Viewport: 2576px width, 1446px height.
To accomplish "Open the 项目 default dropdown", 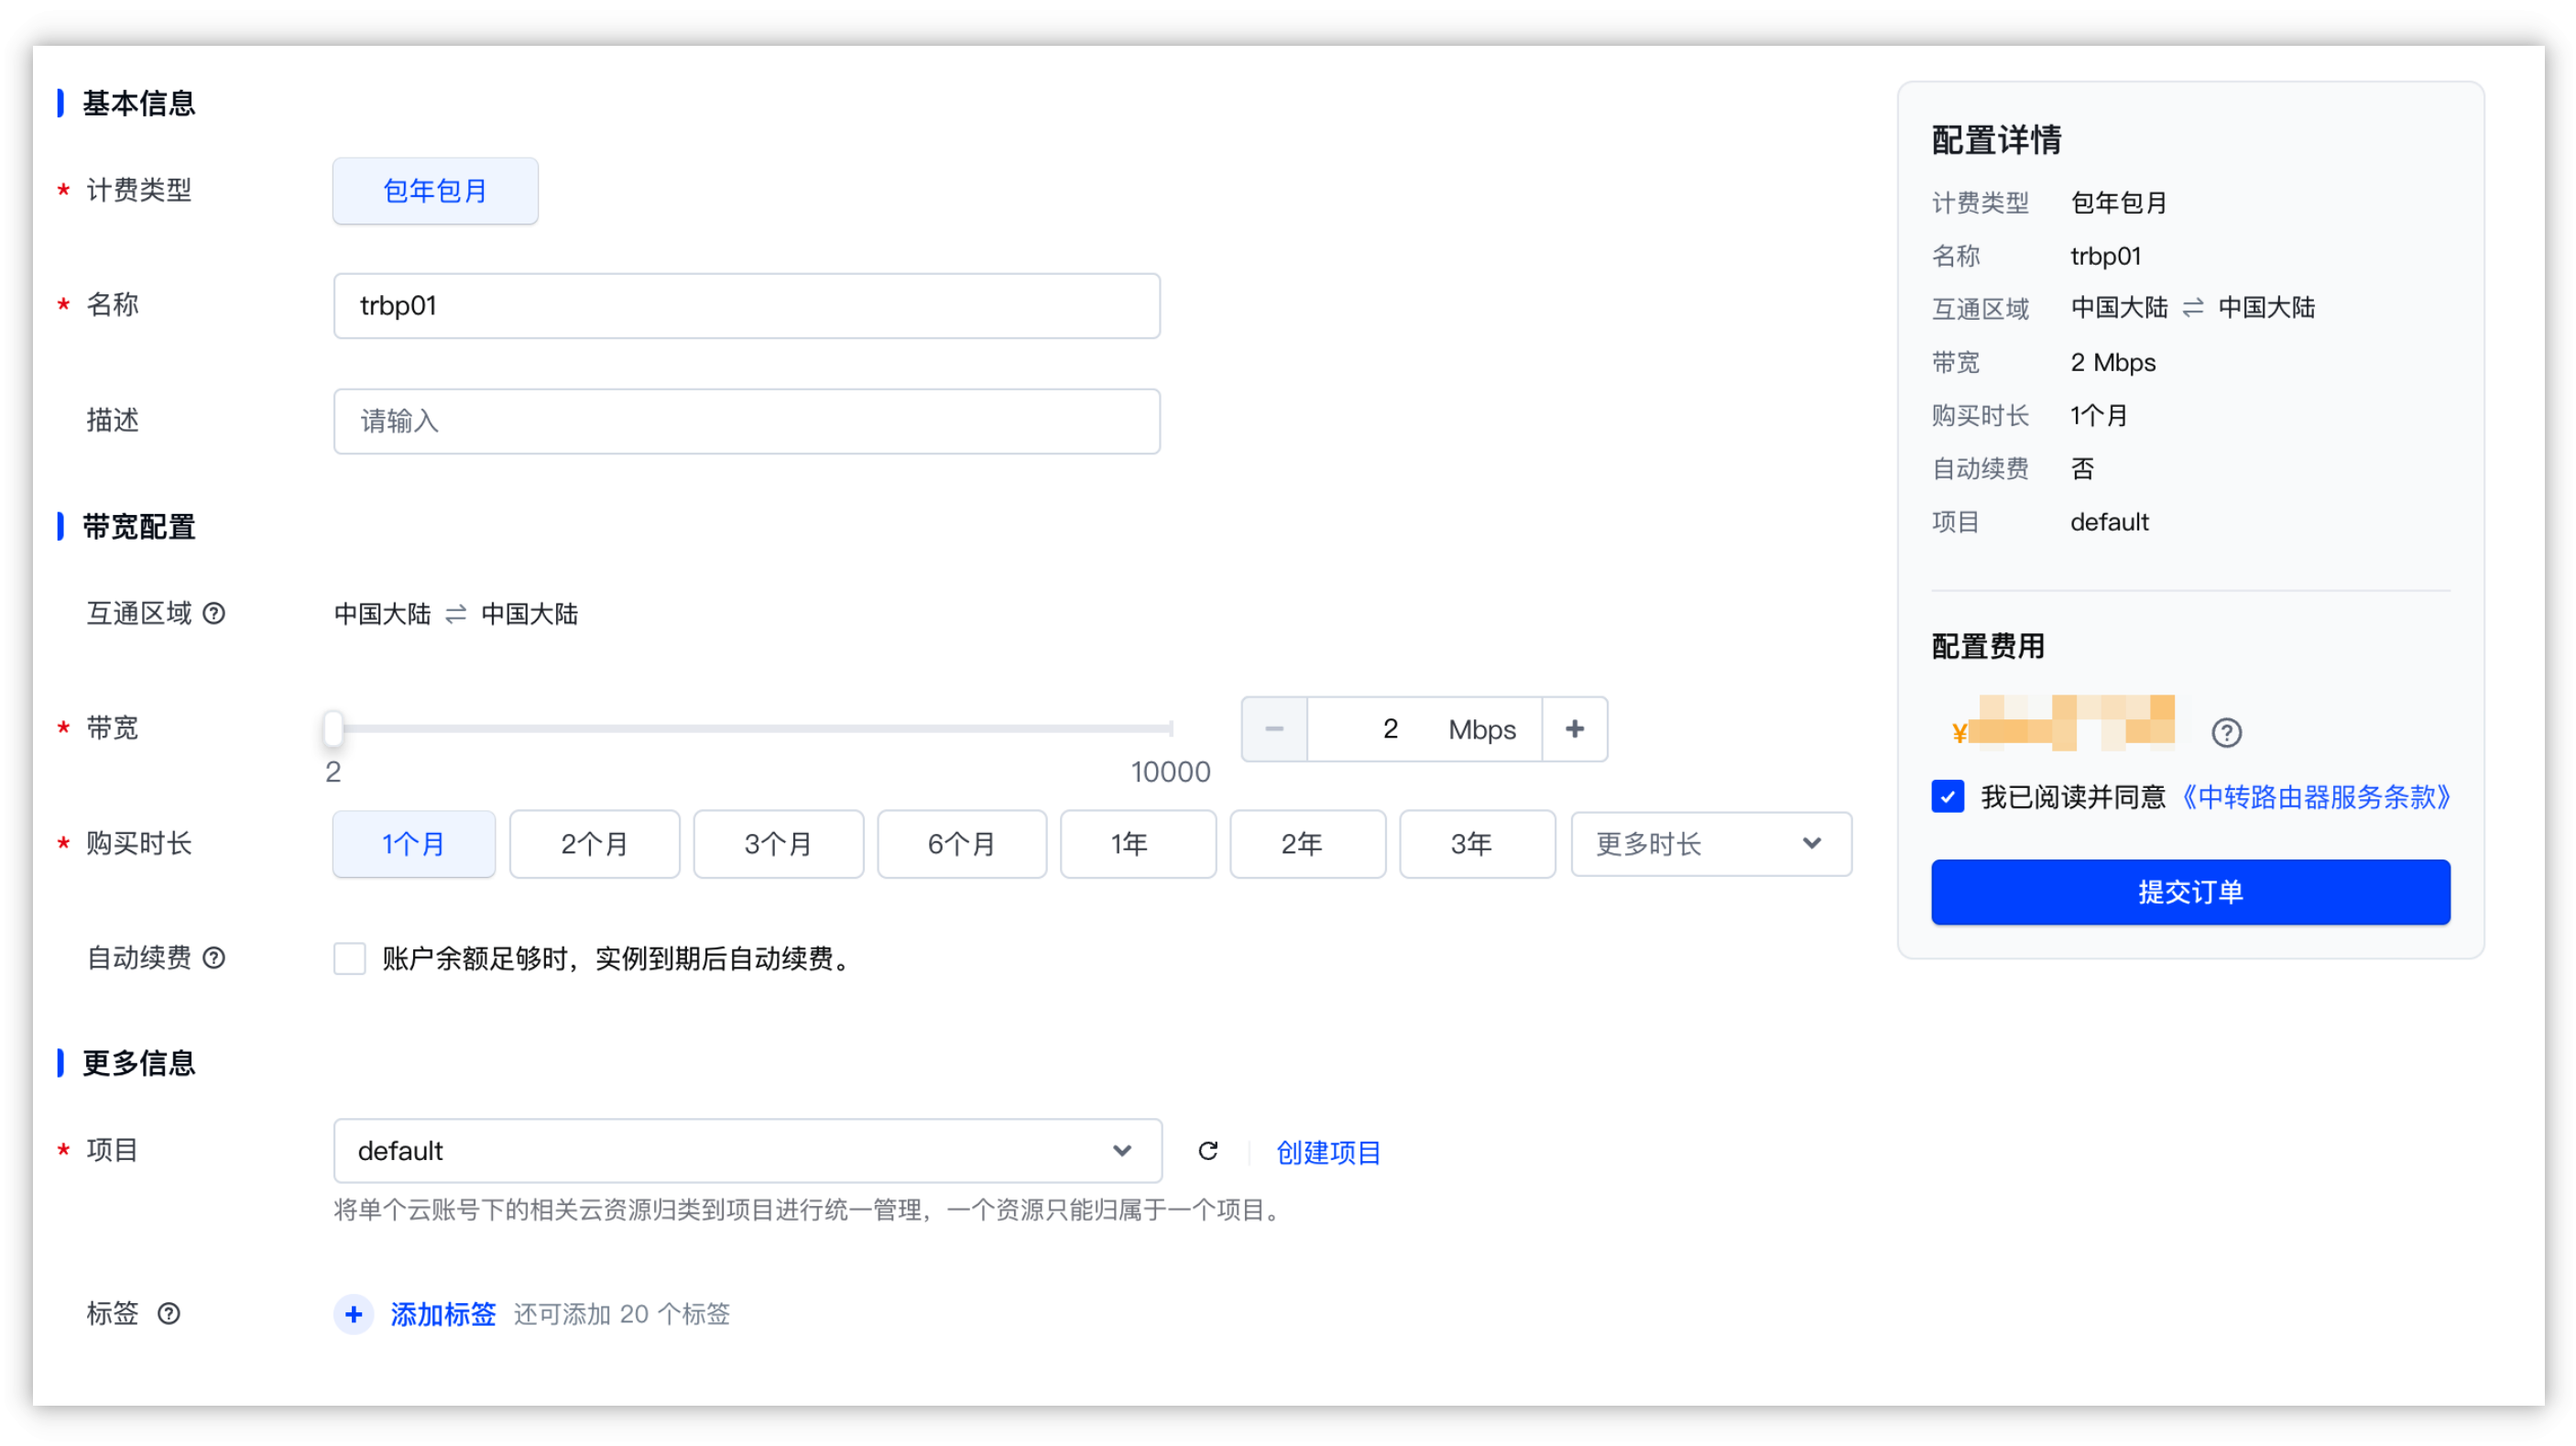I will point(747,1151).
